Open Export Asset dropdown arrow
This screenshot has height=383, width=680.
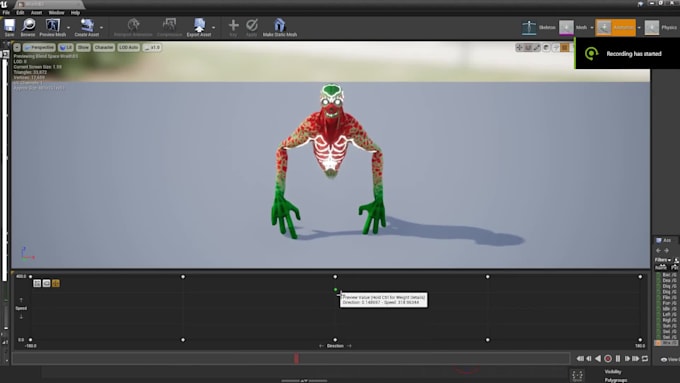(213, 28)
